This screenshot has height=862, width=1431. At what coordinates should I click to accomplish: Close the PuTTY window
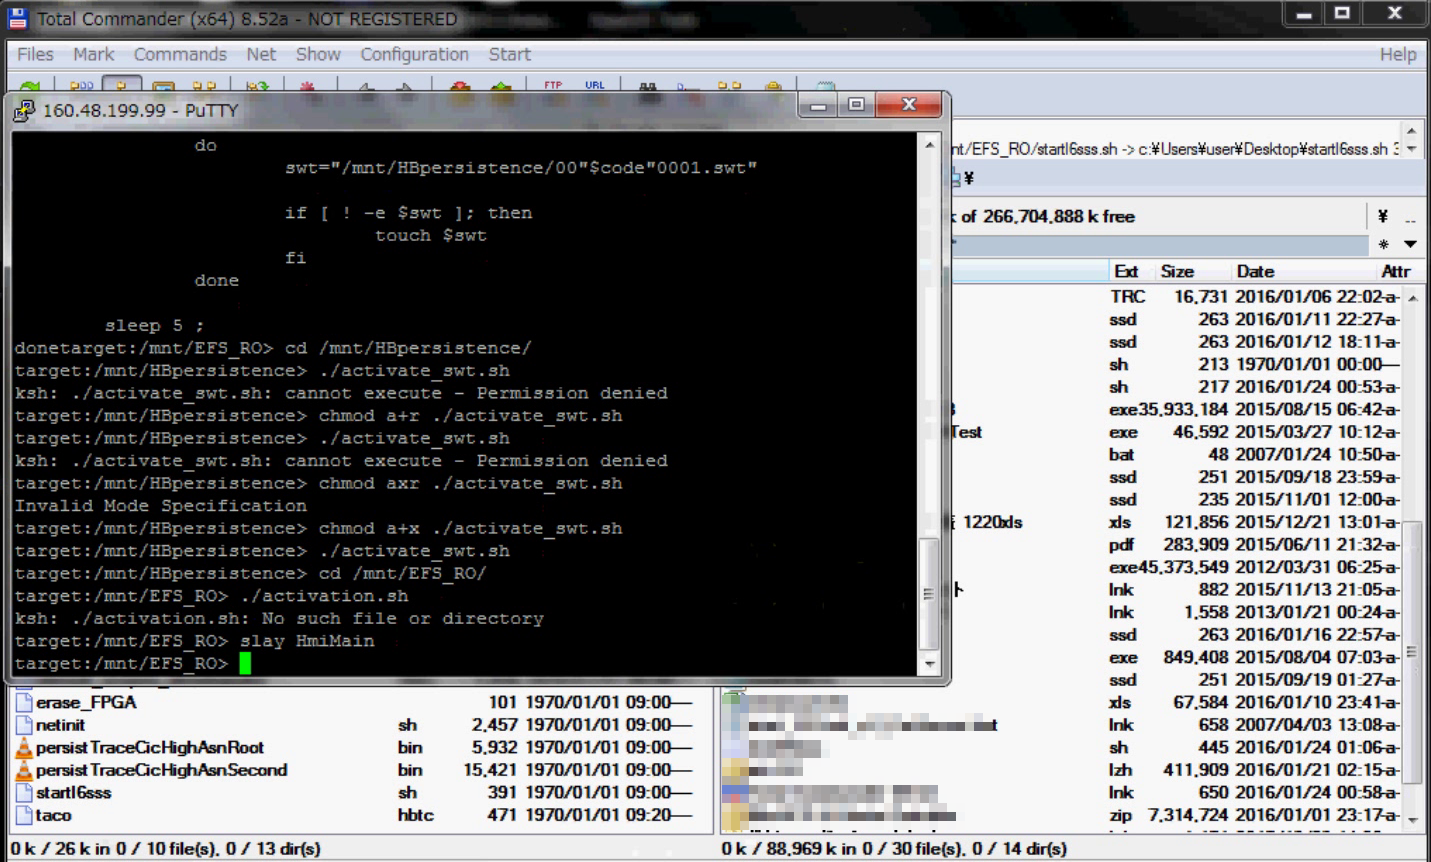click(x=908, y=105)
